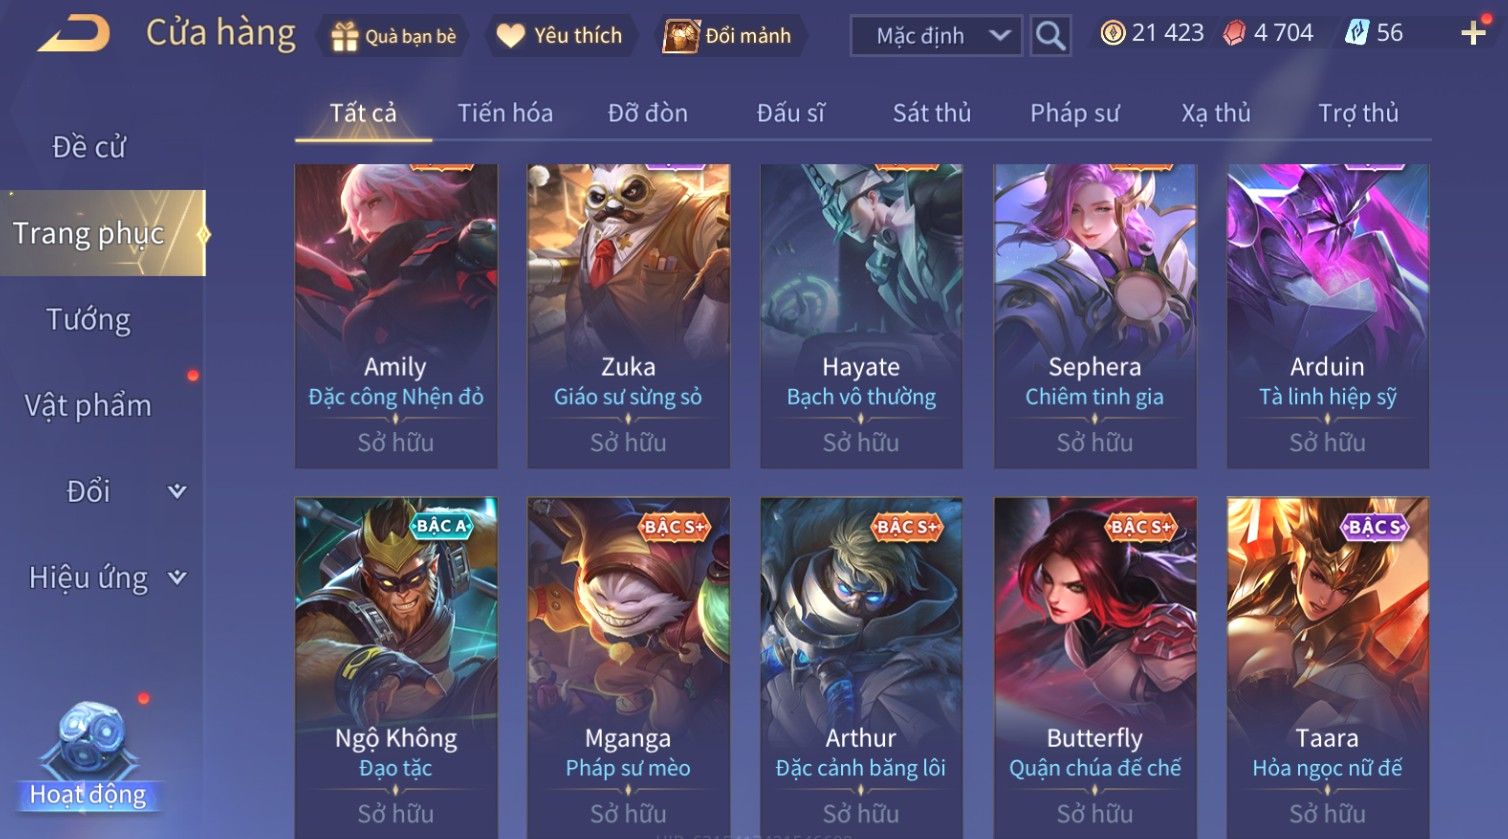
Task: Open the Mặc định sort dropdown
Action: (936, 36)
